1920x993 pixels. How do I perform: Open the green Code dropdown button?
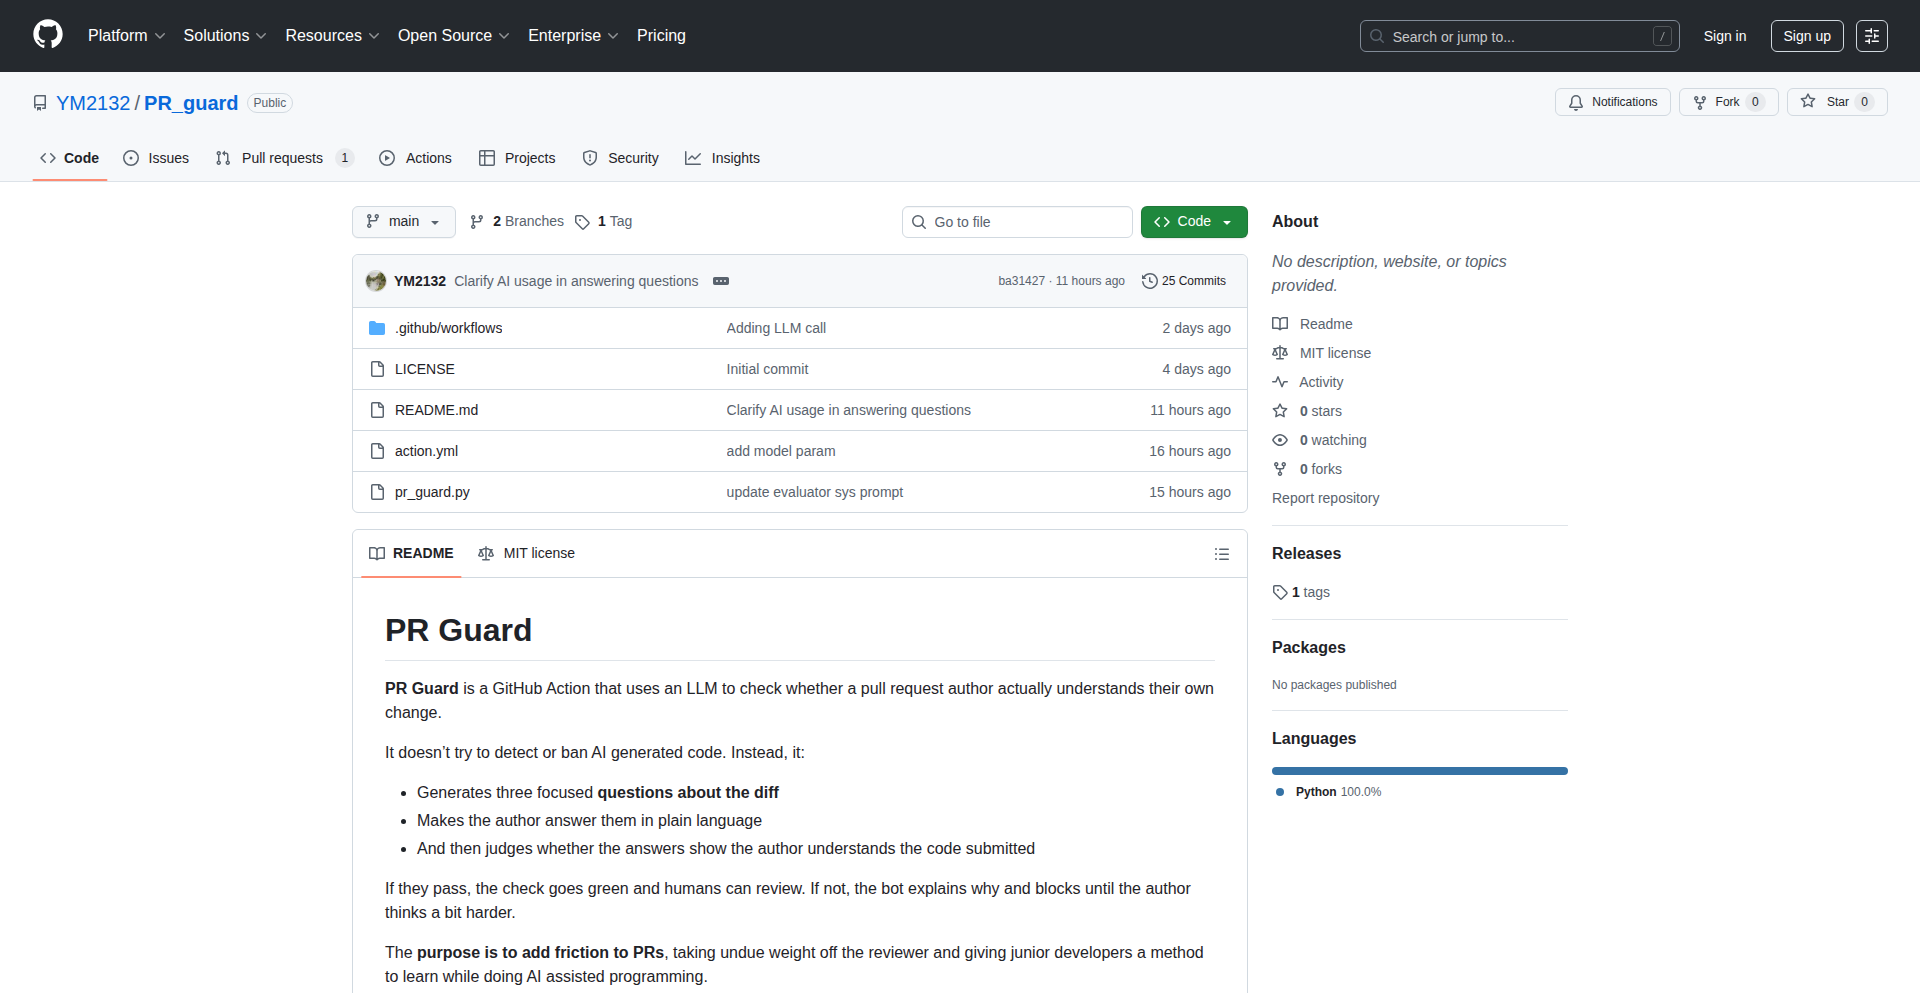tap(1194, 222)
